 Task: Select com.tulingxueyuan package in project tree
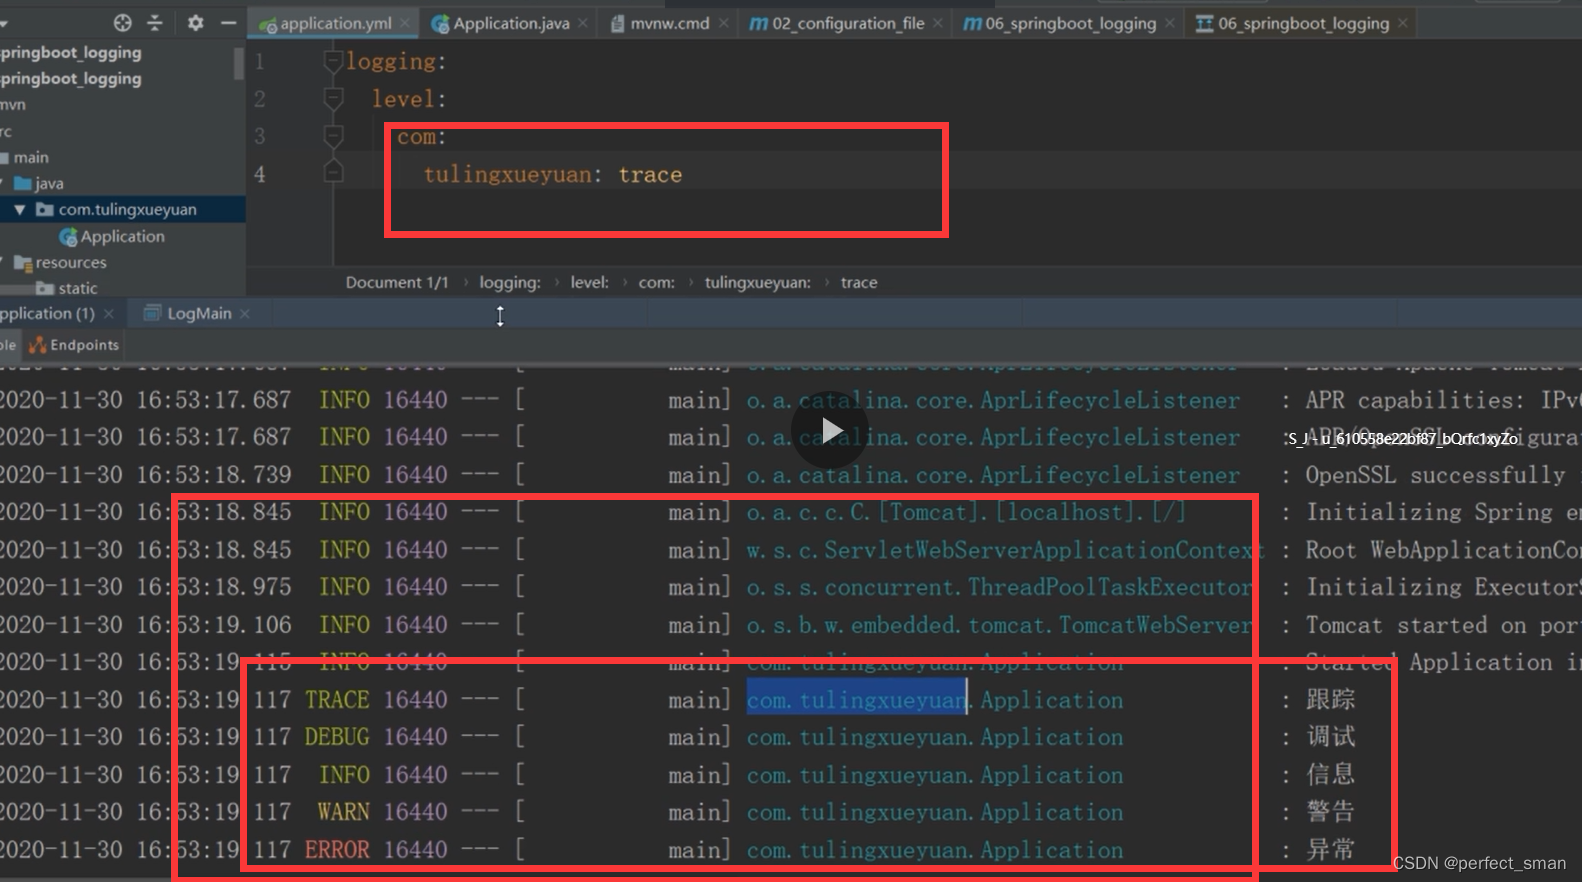point(127,210)
